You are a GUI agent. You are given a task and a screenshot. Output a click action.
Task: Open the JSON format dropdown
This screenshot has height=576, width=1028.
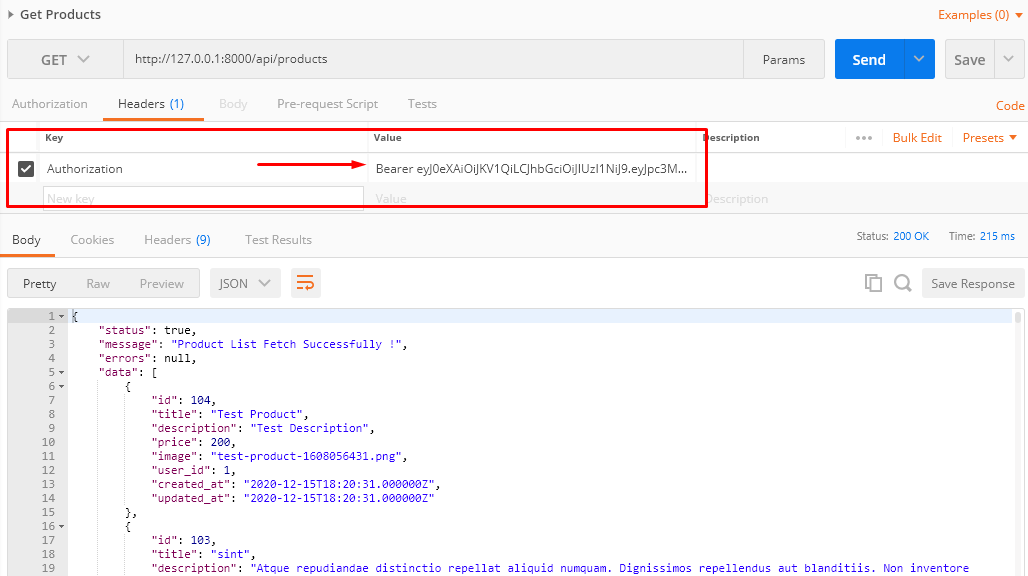[x=245, y=283]
